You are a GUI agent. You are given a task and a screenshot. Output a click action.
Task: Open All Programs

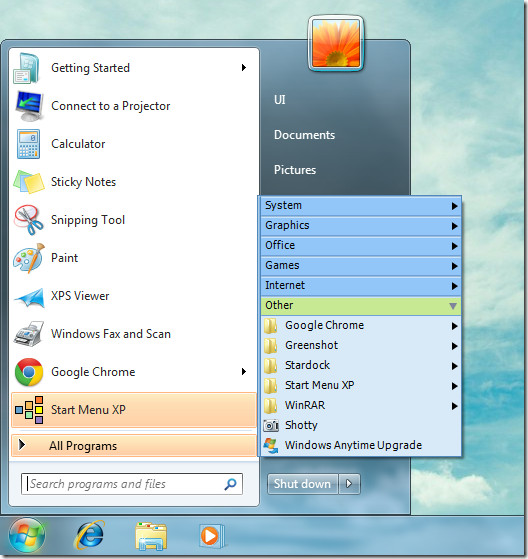point(134,446)
